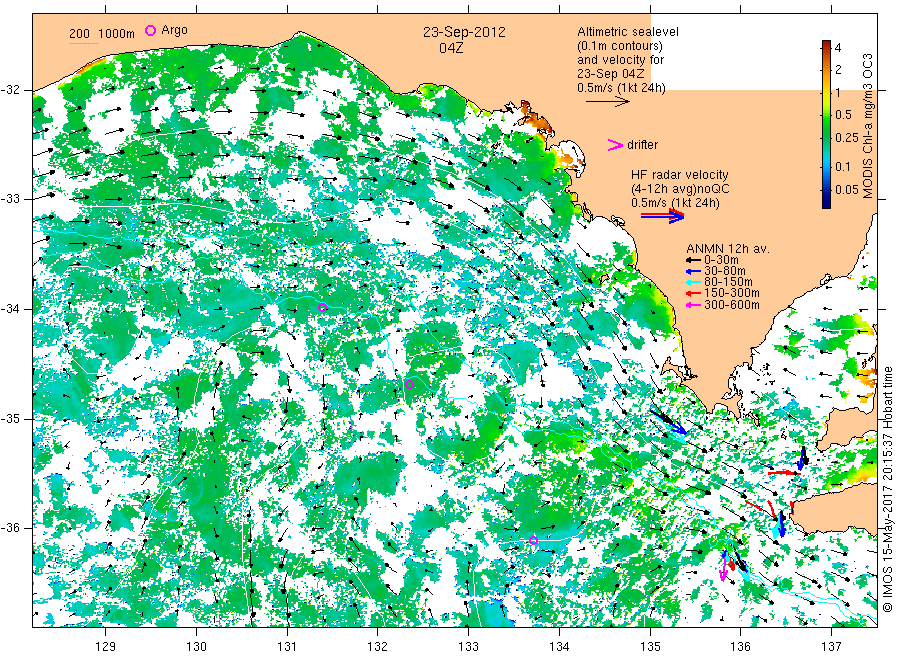The height and width of the screenshot is (660, 900).
Task: Click the '300-600m' depth label
Action: click(732, 305)
